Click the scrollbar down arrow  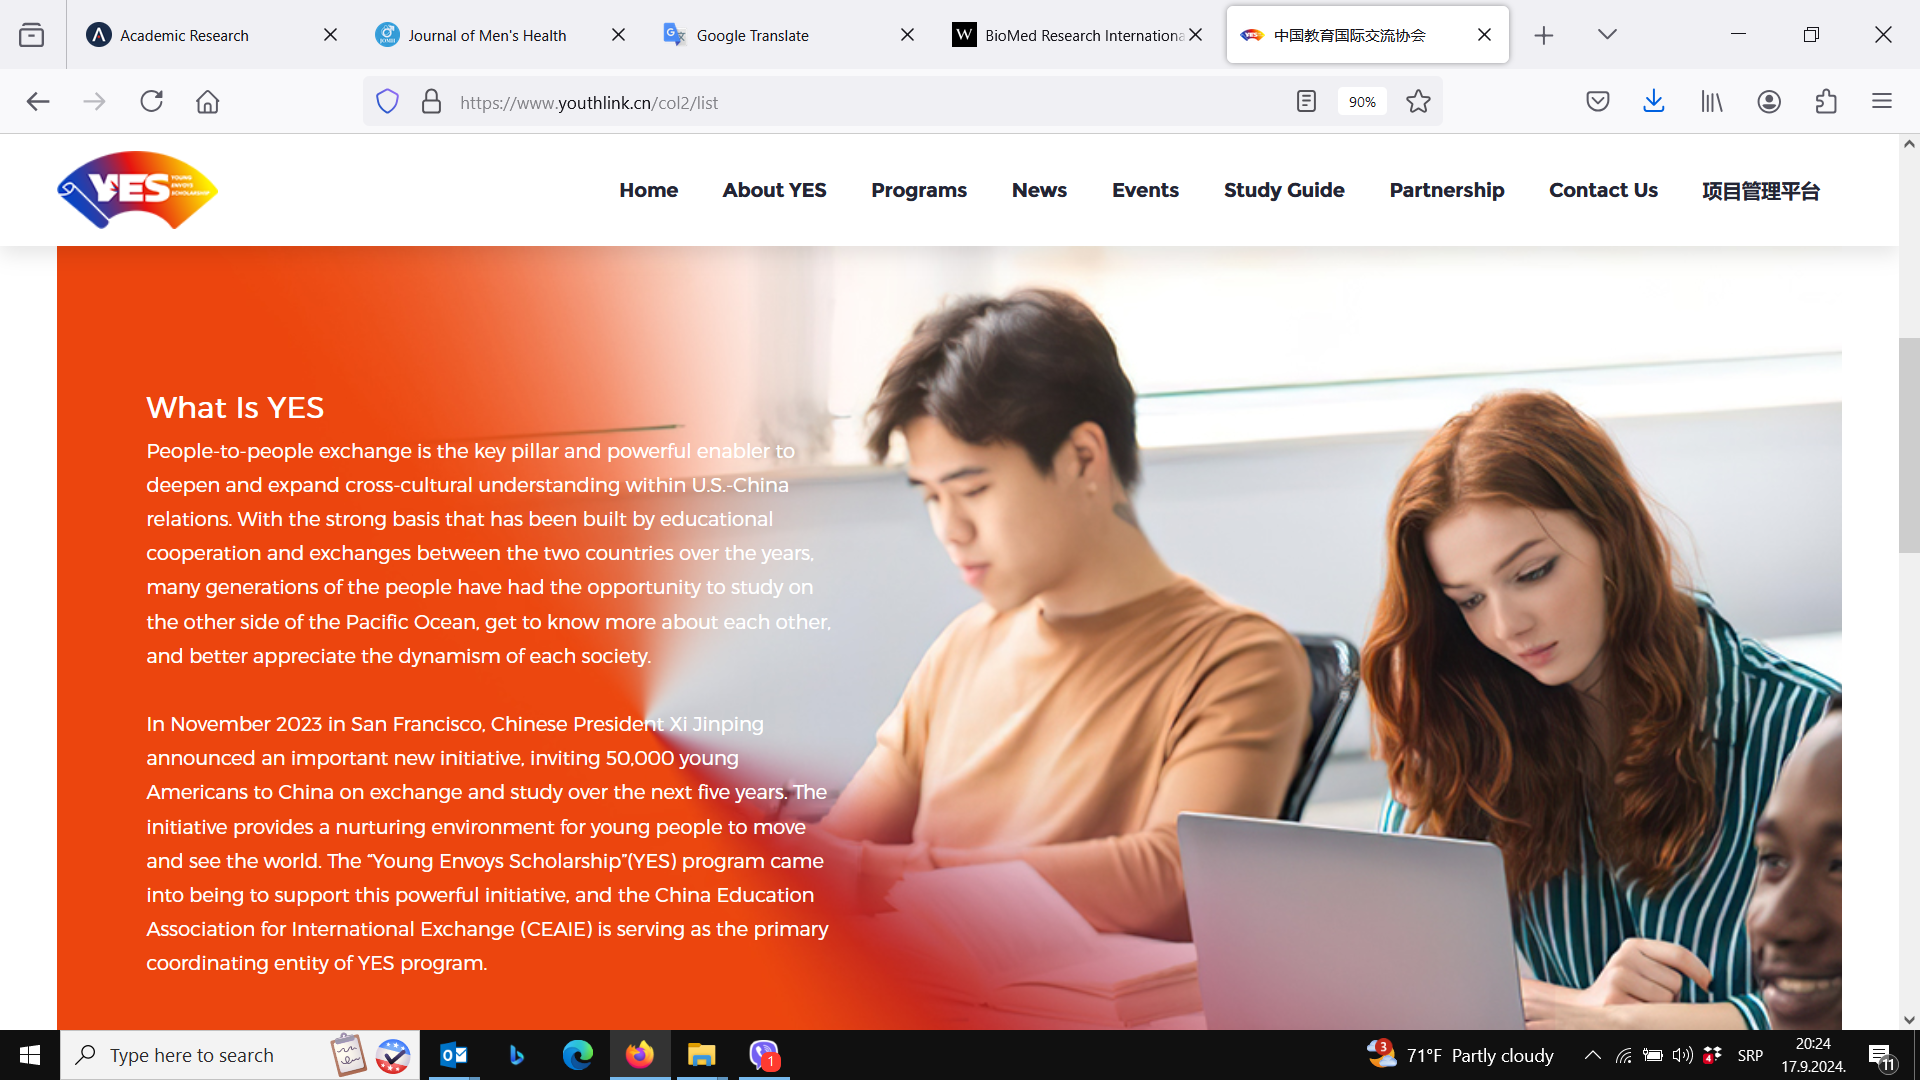pos(1909,1020)
